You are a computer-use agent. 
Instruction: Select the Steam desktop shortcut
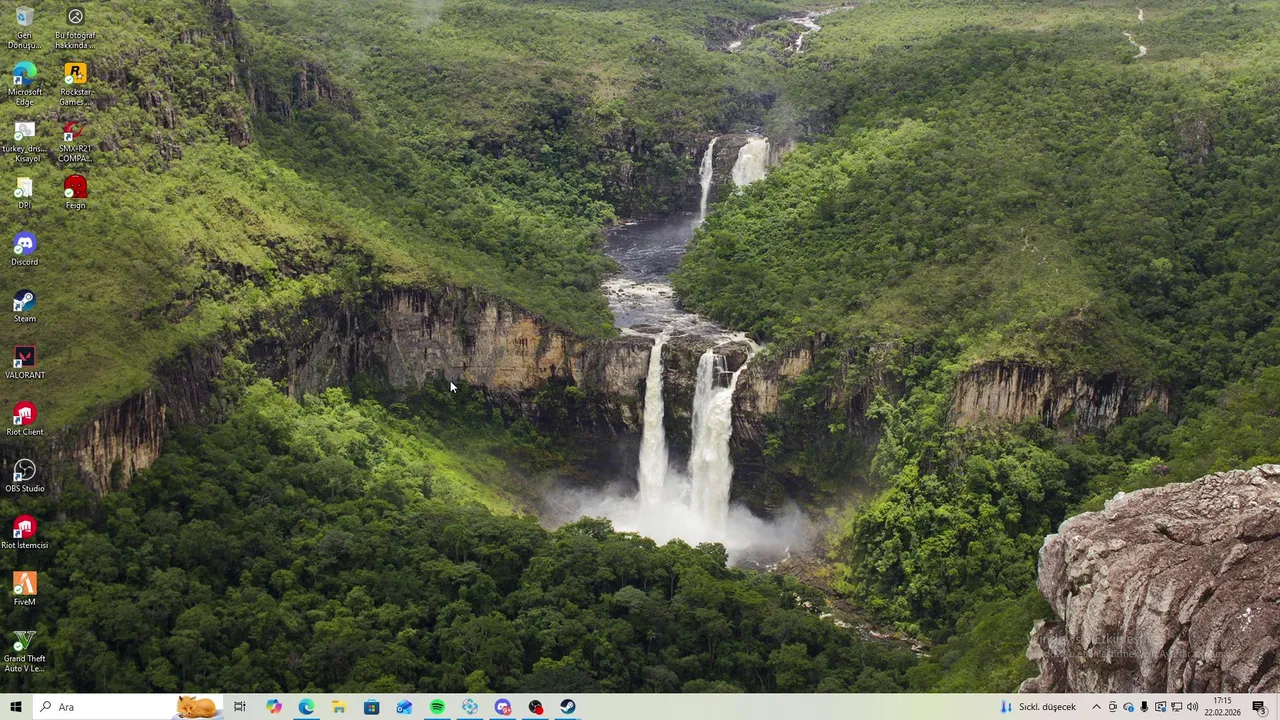(24, 307)
